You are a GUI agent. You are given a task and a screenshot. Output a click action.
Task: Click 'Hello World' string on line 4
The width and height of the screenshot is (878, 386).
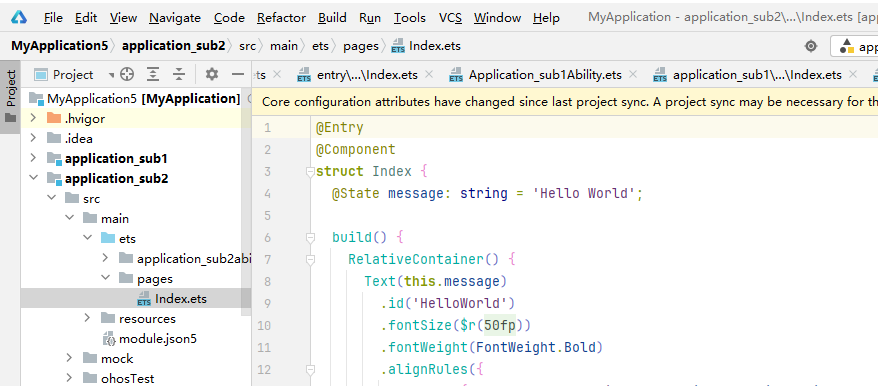[584, 194]
